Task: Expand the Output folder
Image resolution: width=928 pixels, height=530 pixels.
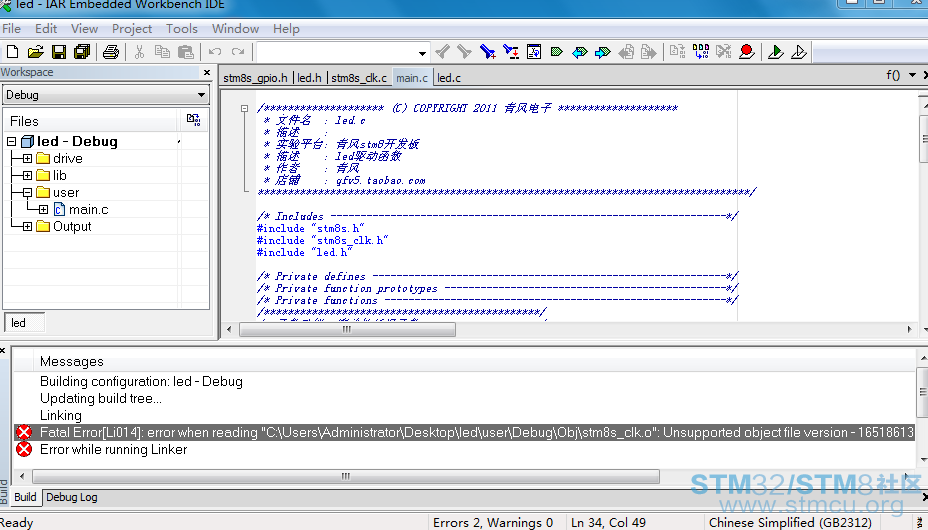Action: pyautogui.click(x=27, y=227)
